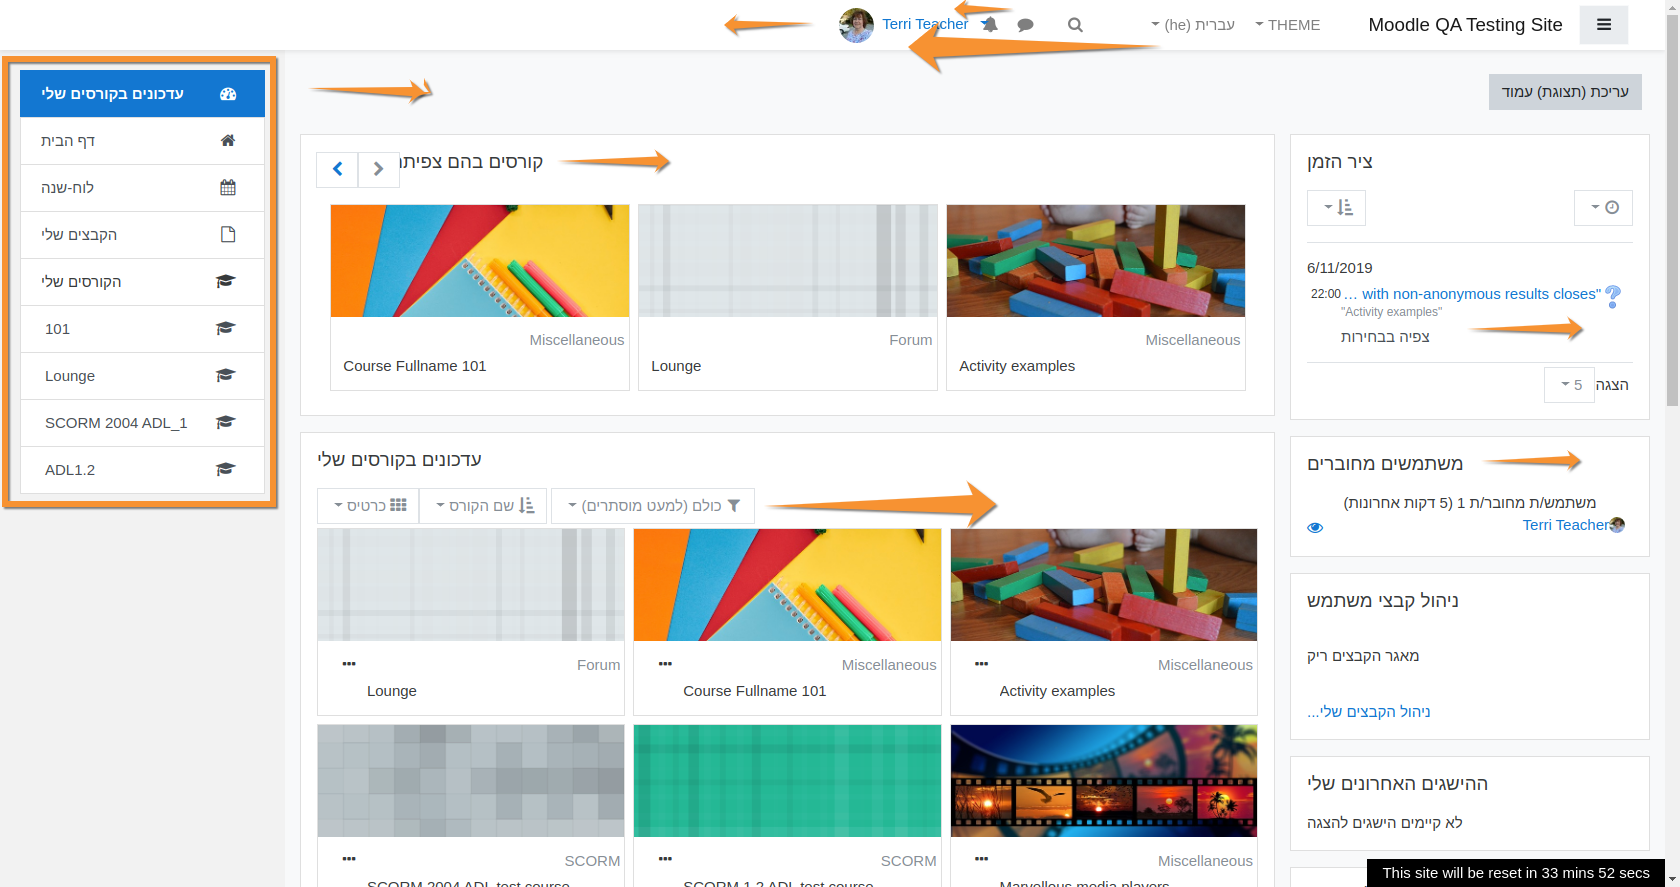Show next recently accessed courses with right chevron

point(378,169)
